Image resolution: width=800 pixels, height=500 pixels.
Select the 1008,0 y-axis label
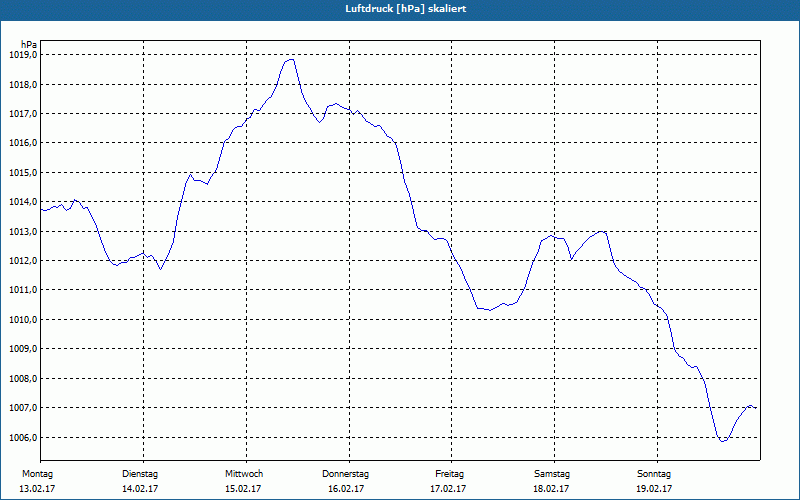click(23, 379)
